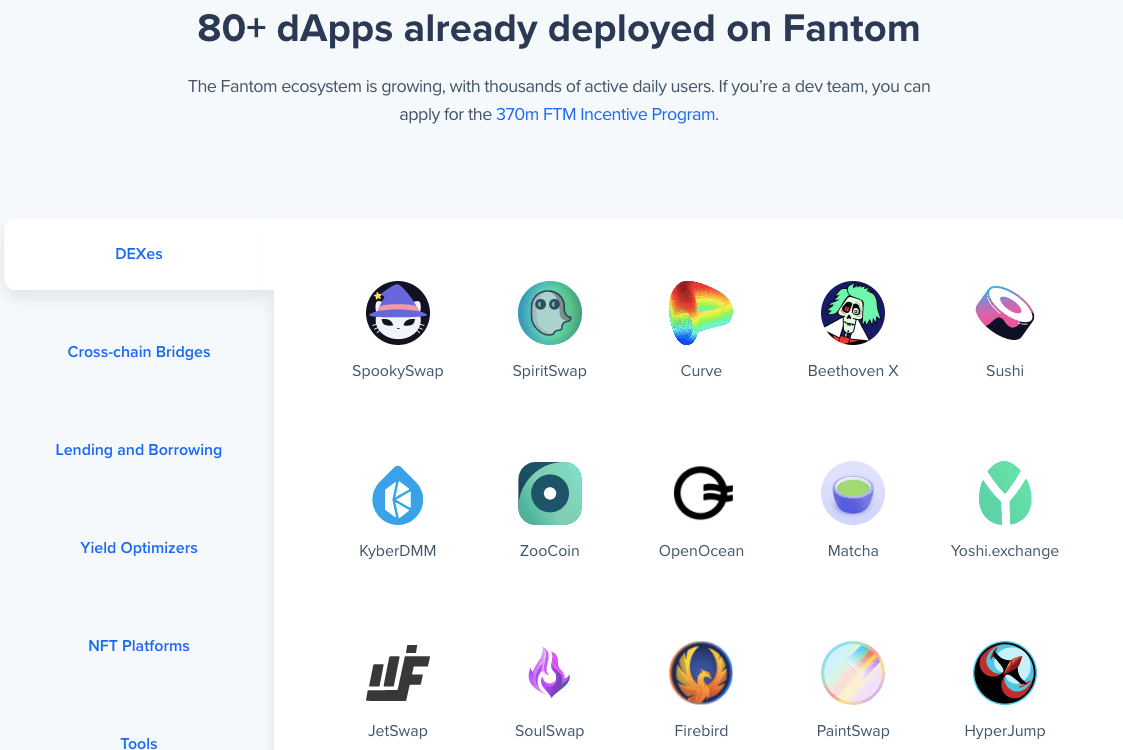
Task: Show the Yield Optimizers category
Action: (139, 548)
